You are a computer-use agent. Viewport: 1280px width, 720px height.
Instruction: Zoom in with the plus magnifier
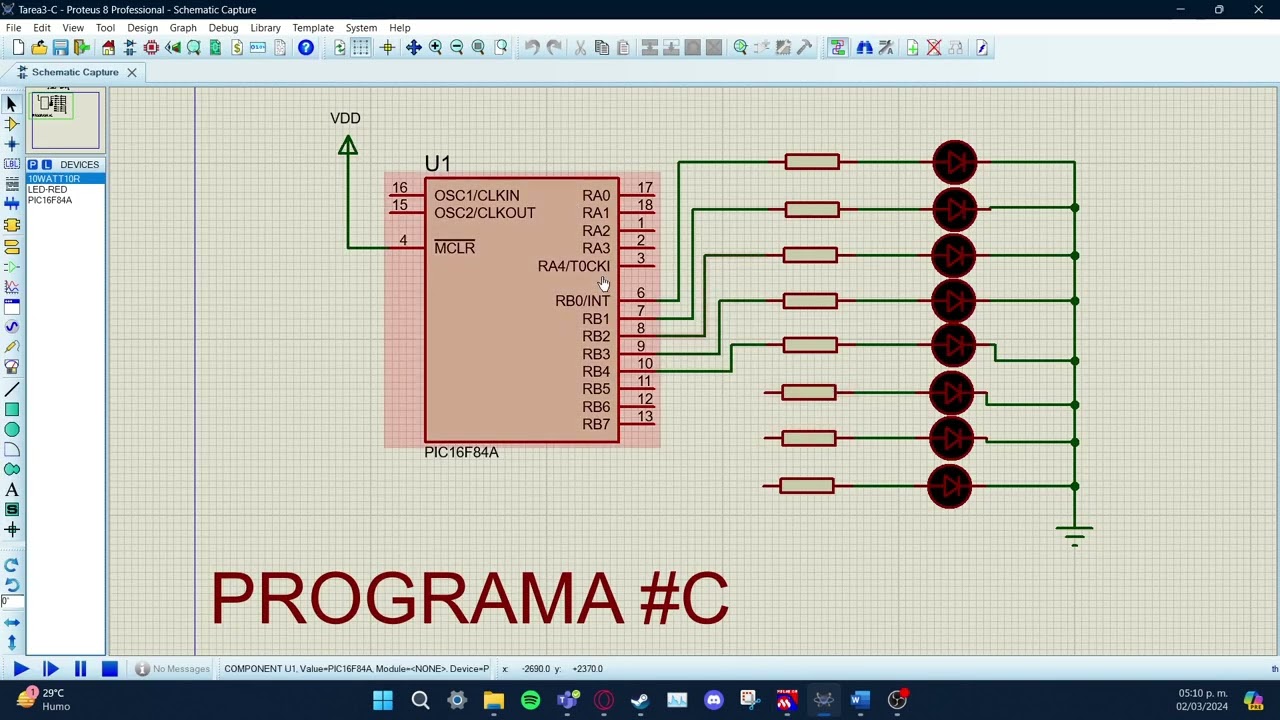[x=435, y=48]
